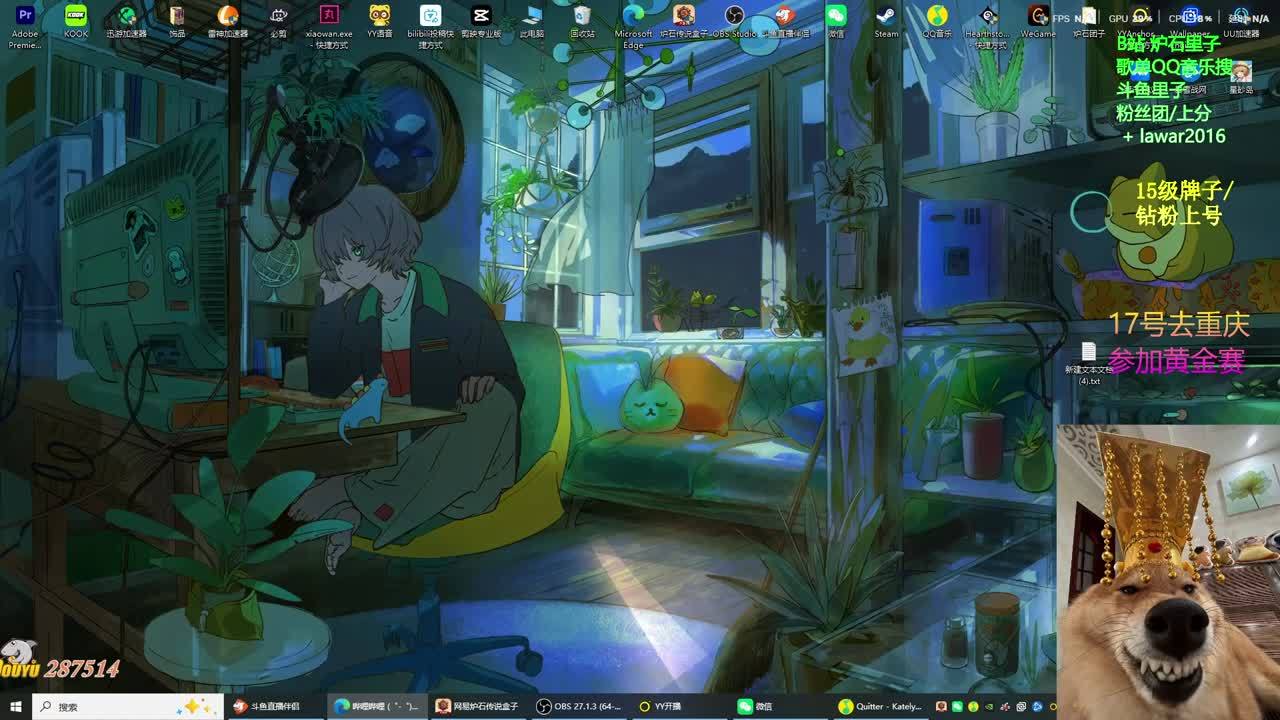1280x720 pixels.
Task: Open the 微信 desktop icon
Action: point(836,17)
